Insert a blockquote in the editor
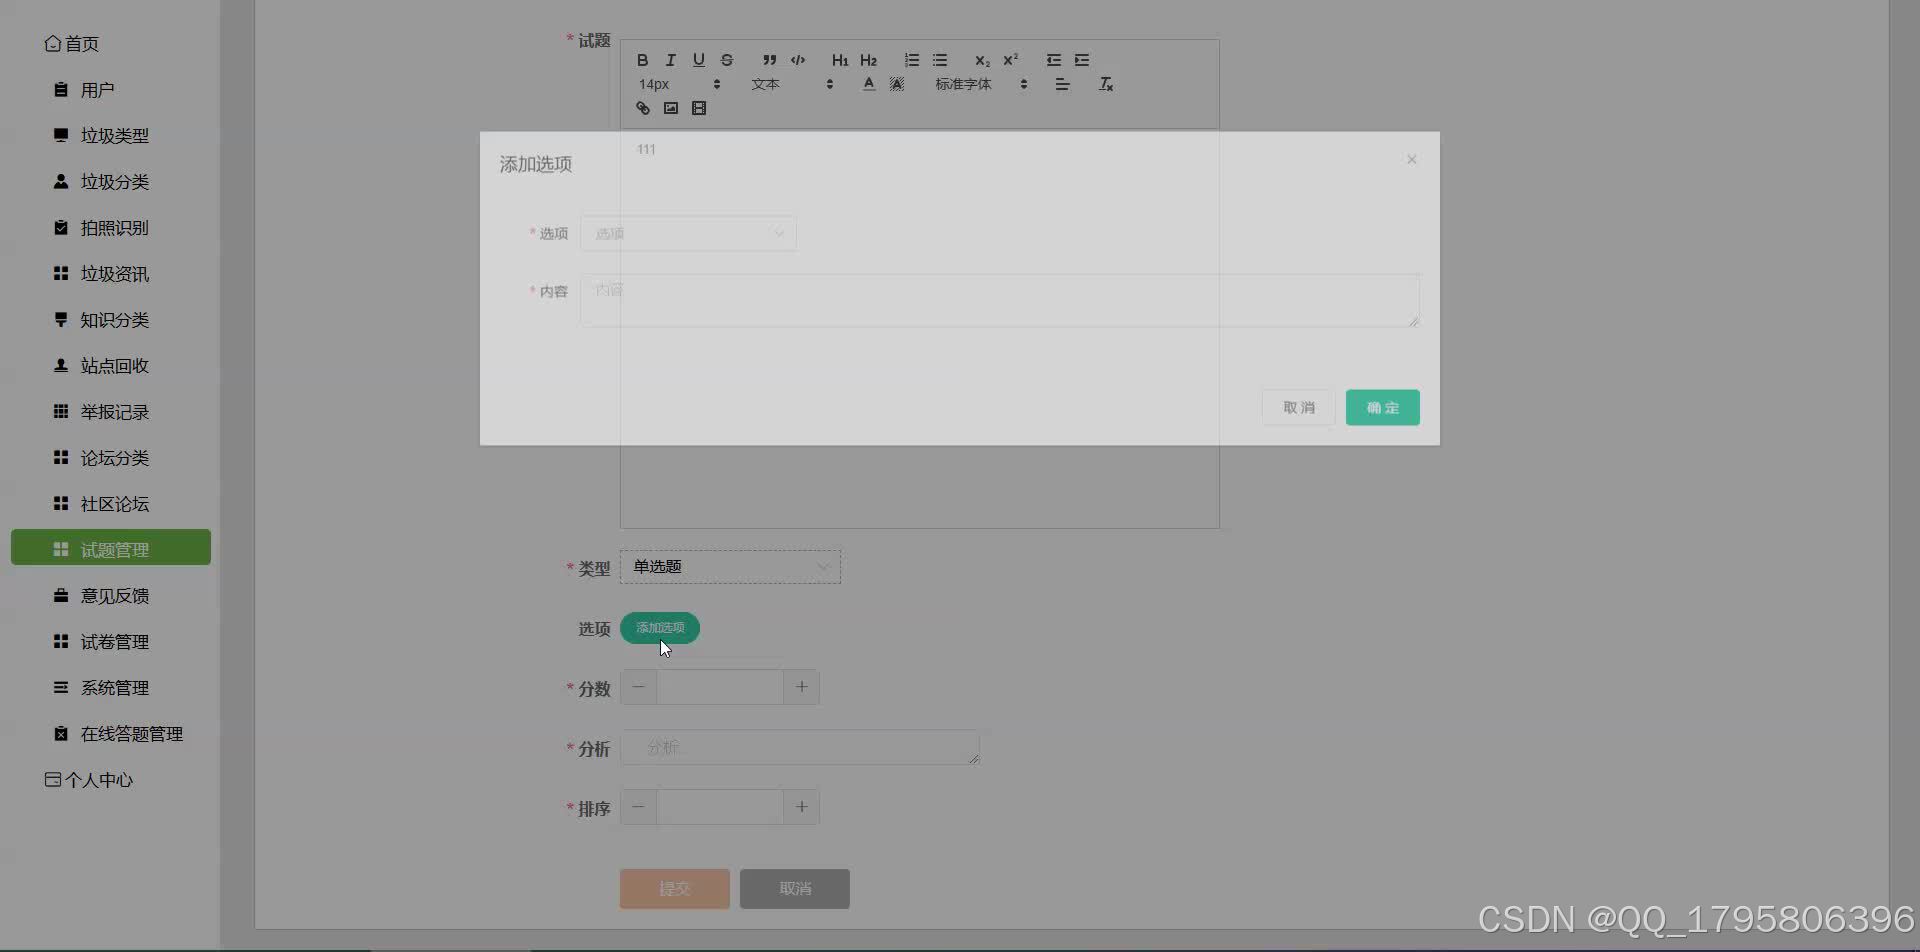Image resolution: width=1920 pixels, height=952 pixels. (x=769, y=60)
